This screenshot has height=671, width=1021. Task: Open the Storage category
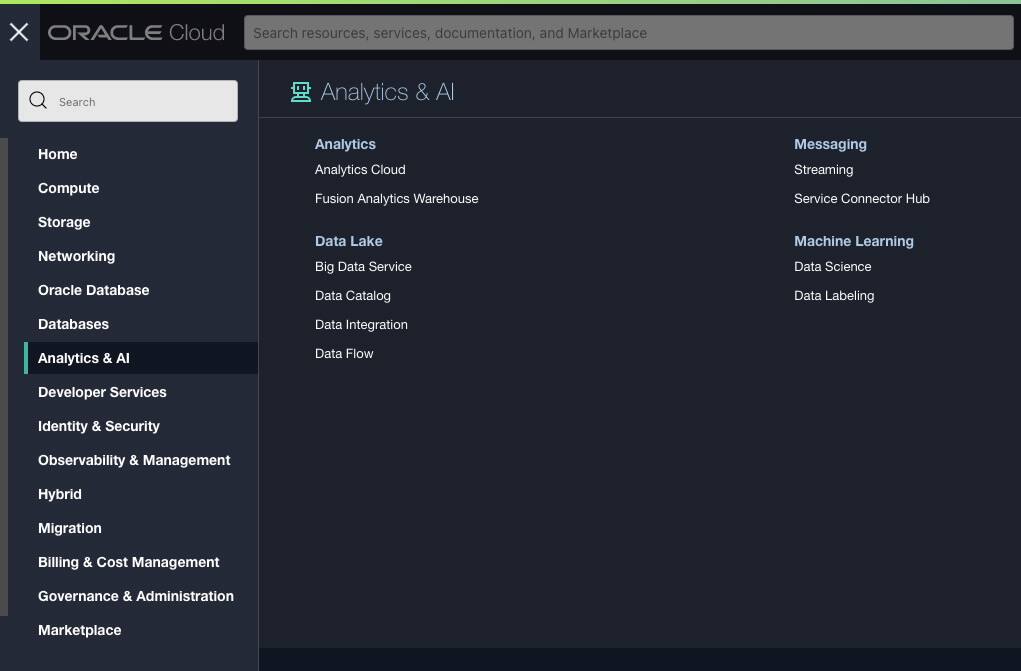pyautogui.click(x=64, y=222)
